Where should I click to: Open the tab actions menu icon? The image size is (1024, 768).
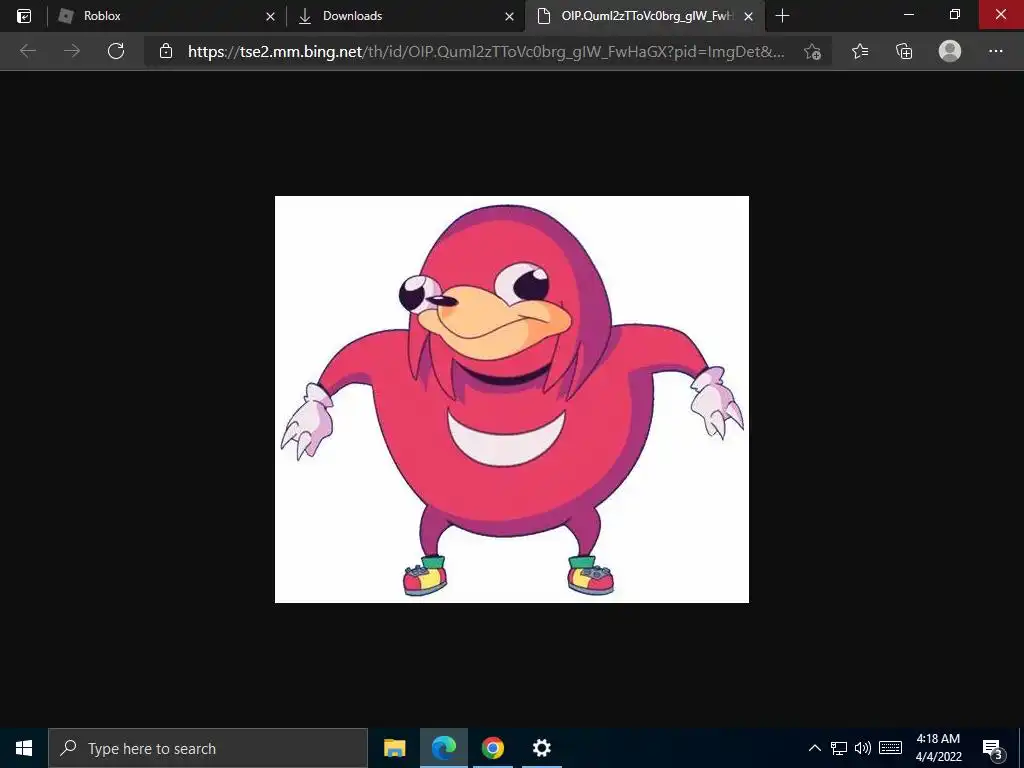click(24, 16)
